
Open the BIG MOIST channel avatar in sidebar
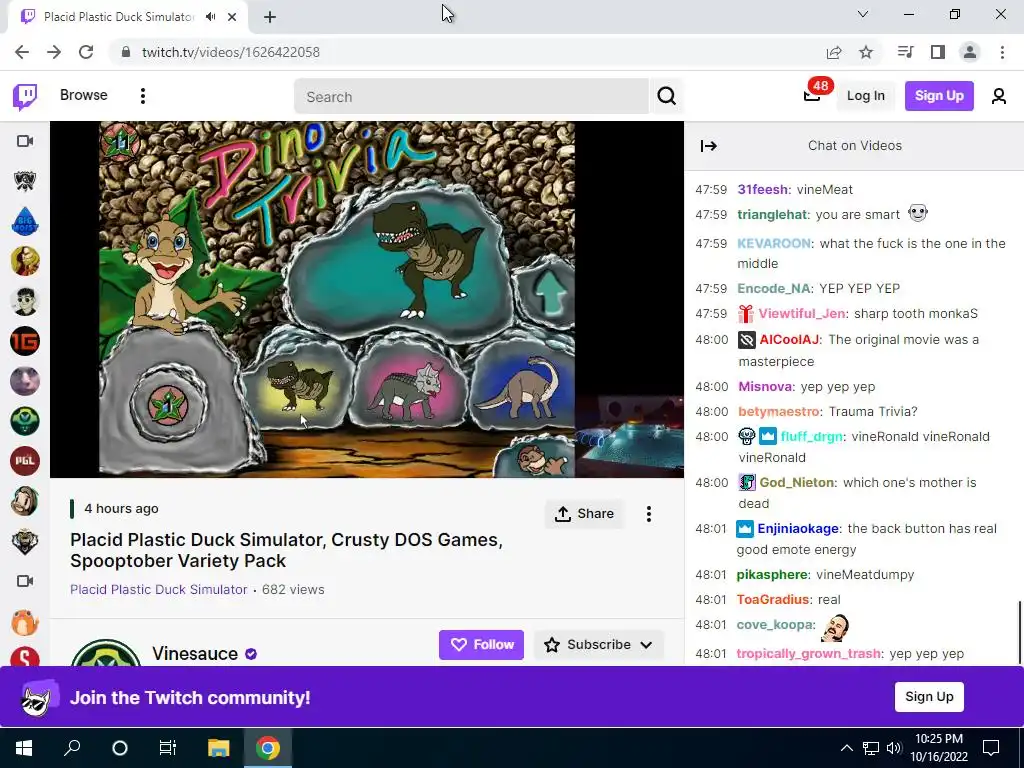(x=25, y=221)
